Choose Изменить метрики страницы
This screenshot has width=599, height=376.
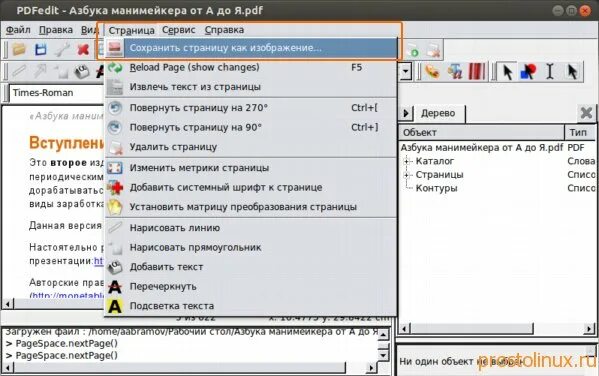click(x=251, y=168)
